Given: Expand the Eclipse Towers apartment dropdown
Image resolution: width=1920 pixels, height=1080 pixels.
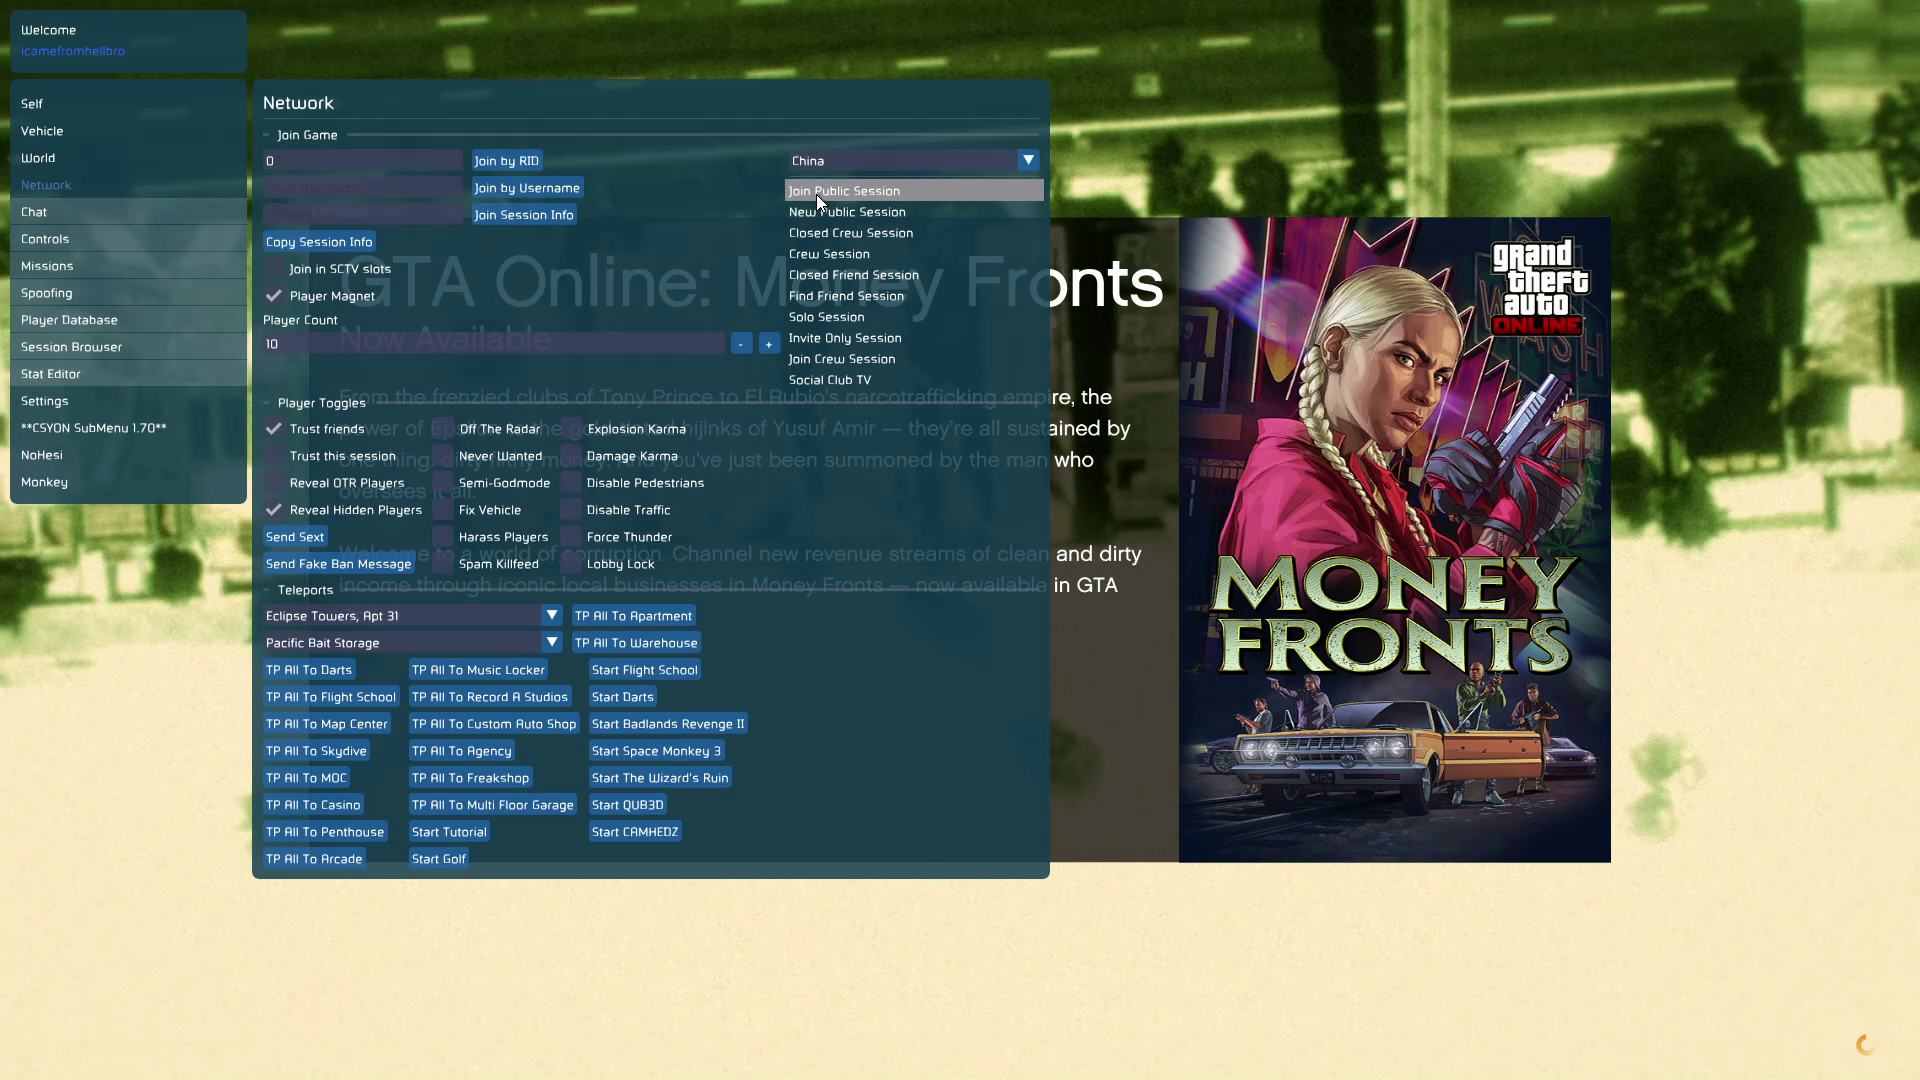Looking at the screenshot, I should (x=551, y=615).
